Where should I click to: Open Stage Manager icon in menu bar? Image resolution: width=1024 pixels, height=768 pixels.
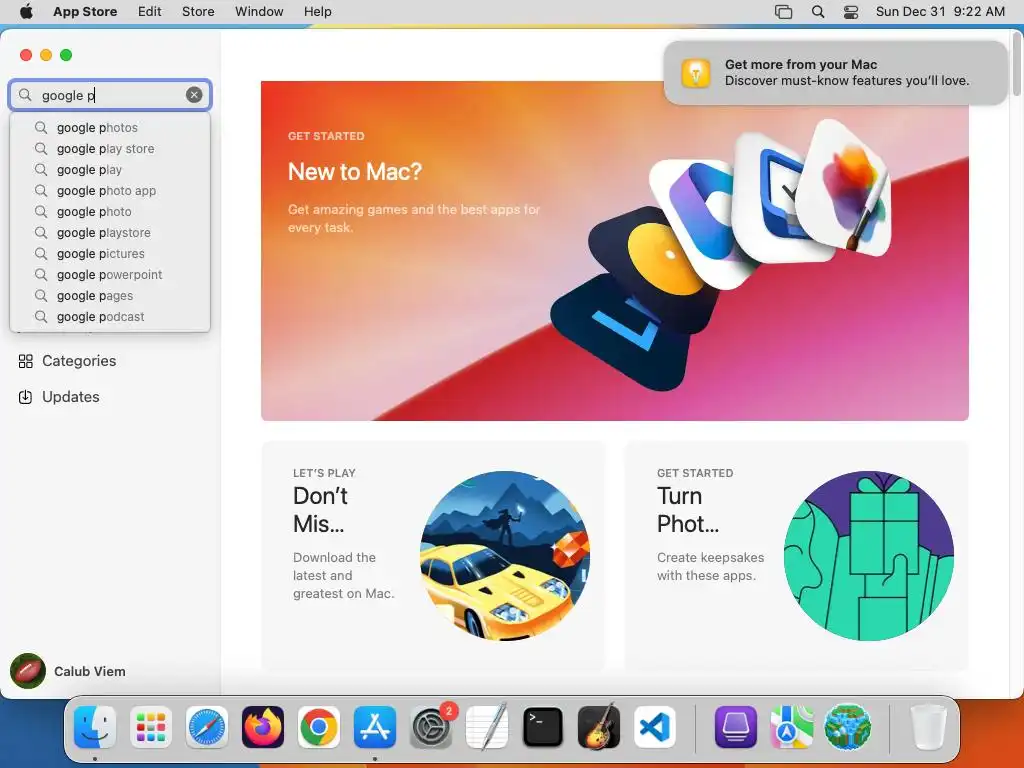(x=783, y=12)
